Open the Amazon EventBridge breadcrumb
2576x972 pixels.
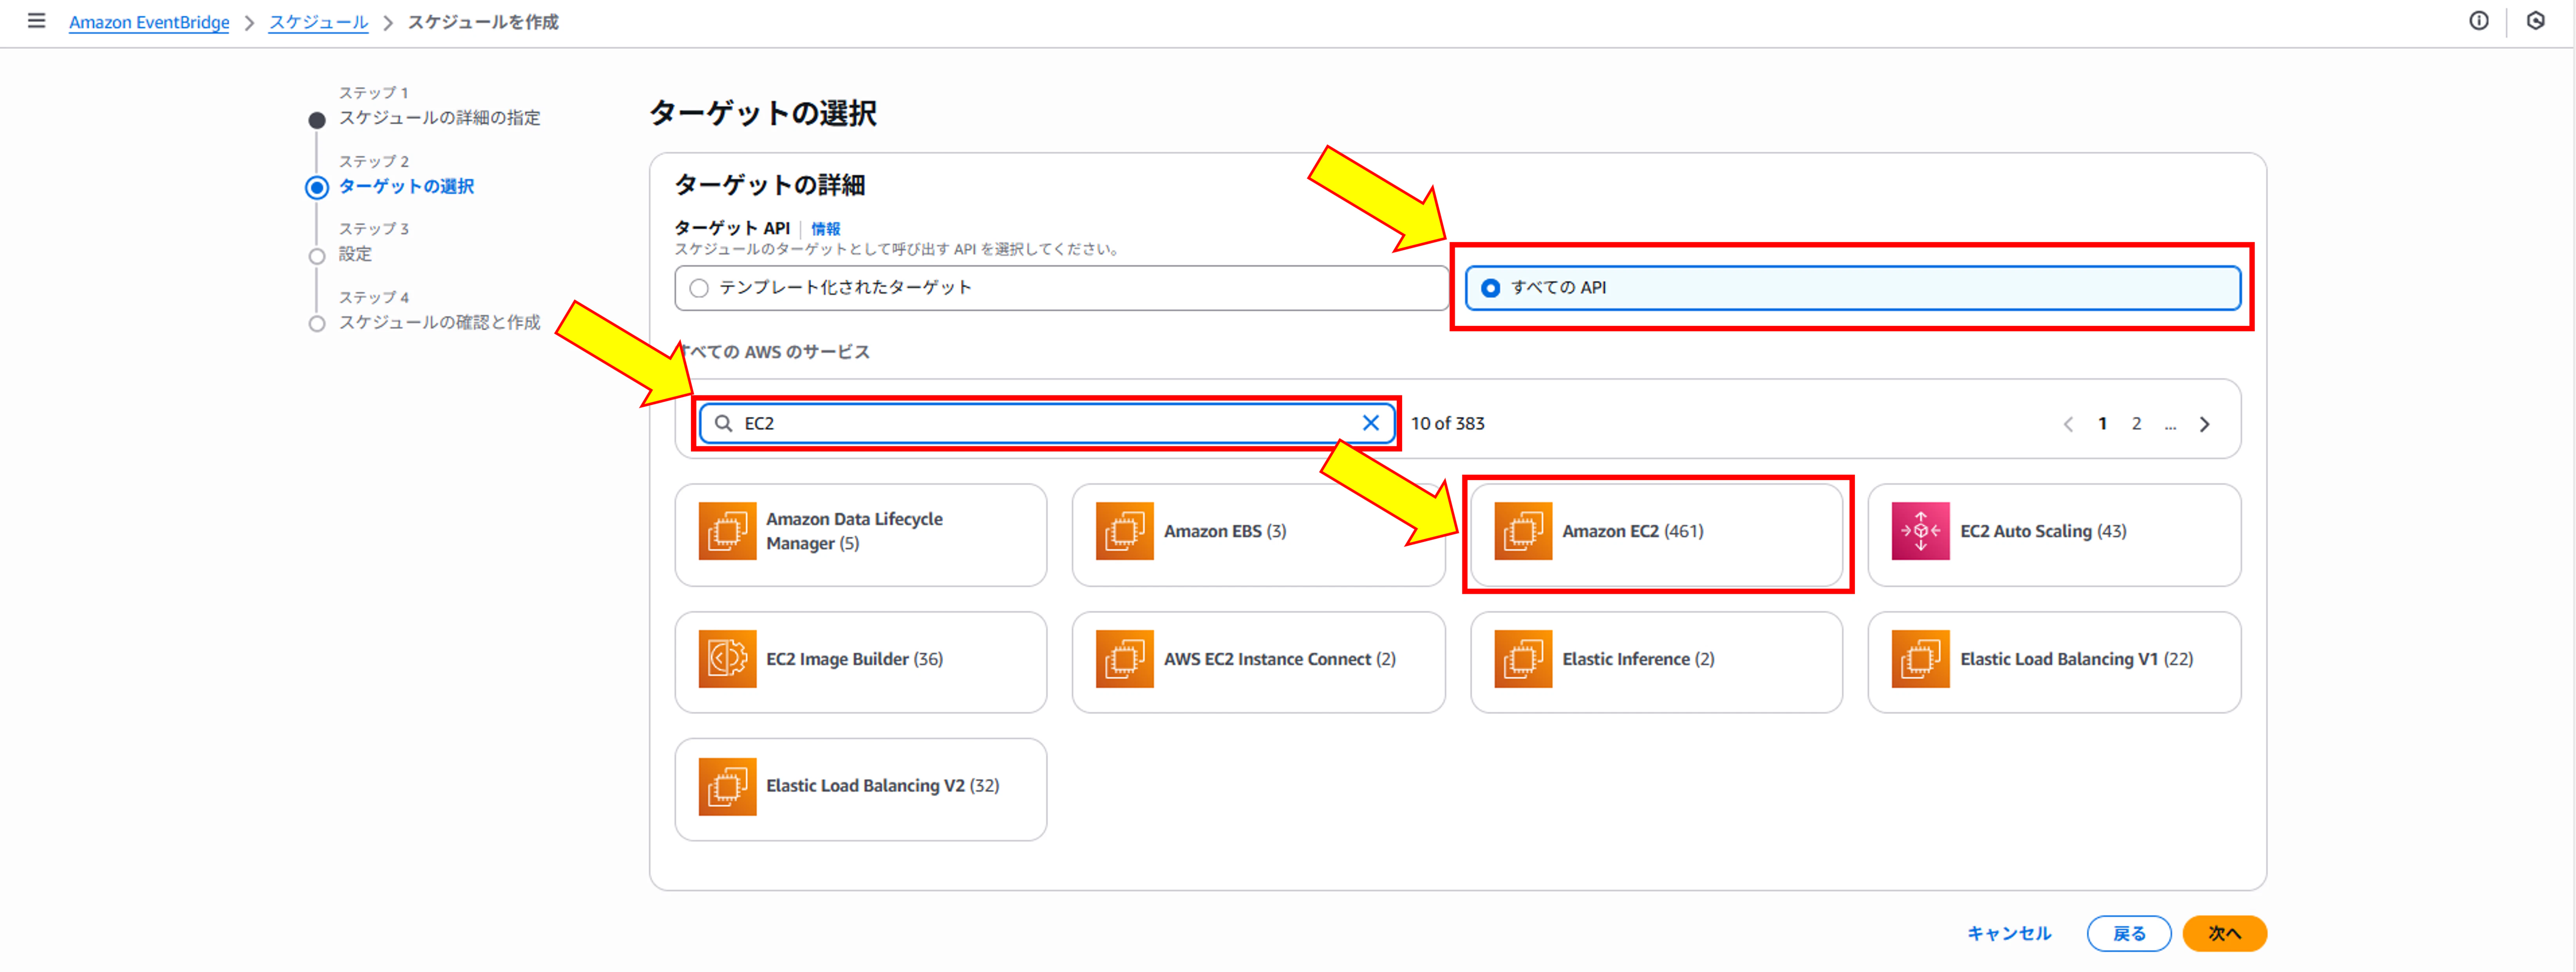(x=149, y=22)
